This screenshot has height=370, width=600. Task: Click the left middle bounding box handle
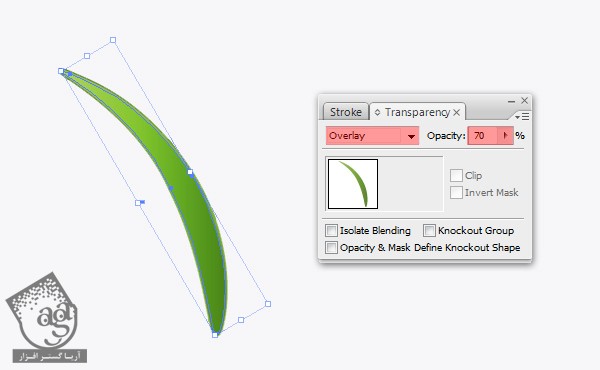(x=138, y=203)
